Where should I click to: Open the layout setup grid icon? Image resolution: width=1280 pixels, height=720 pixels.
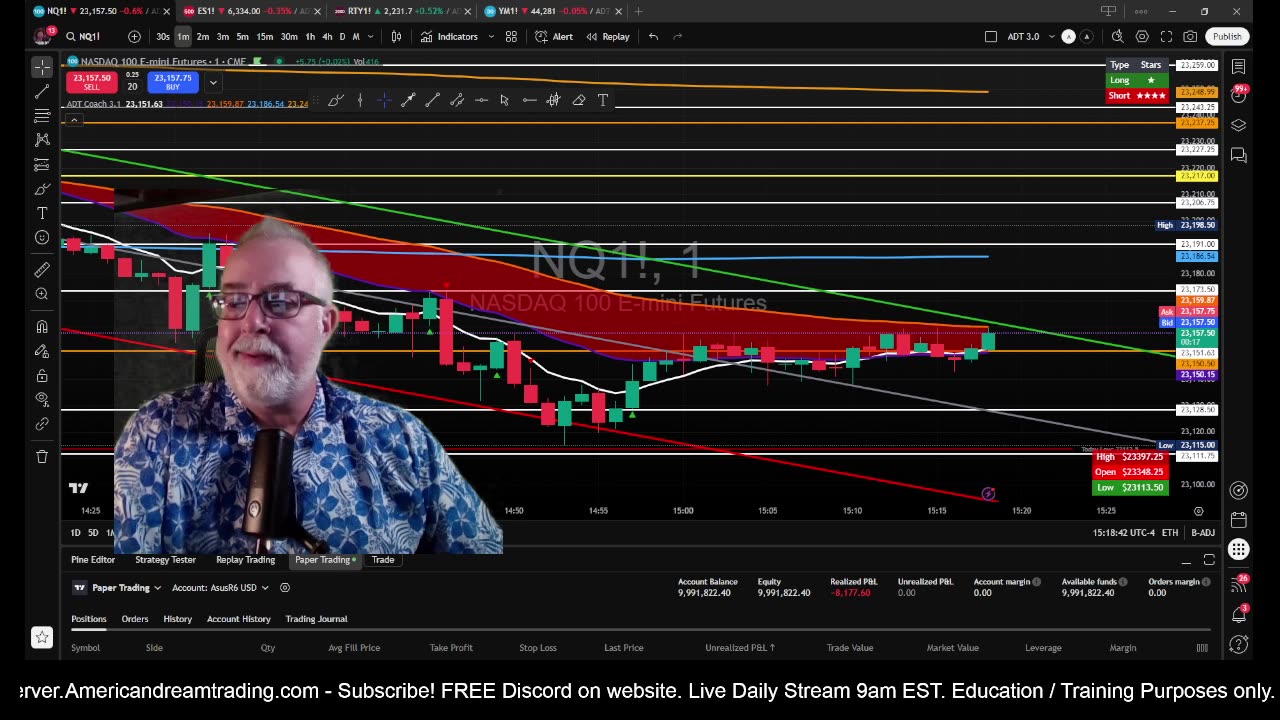pos(511,37)
